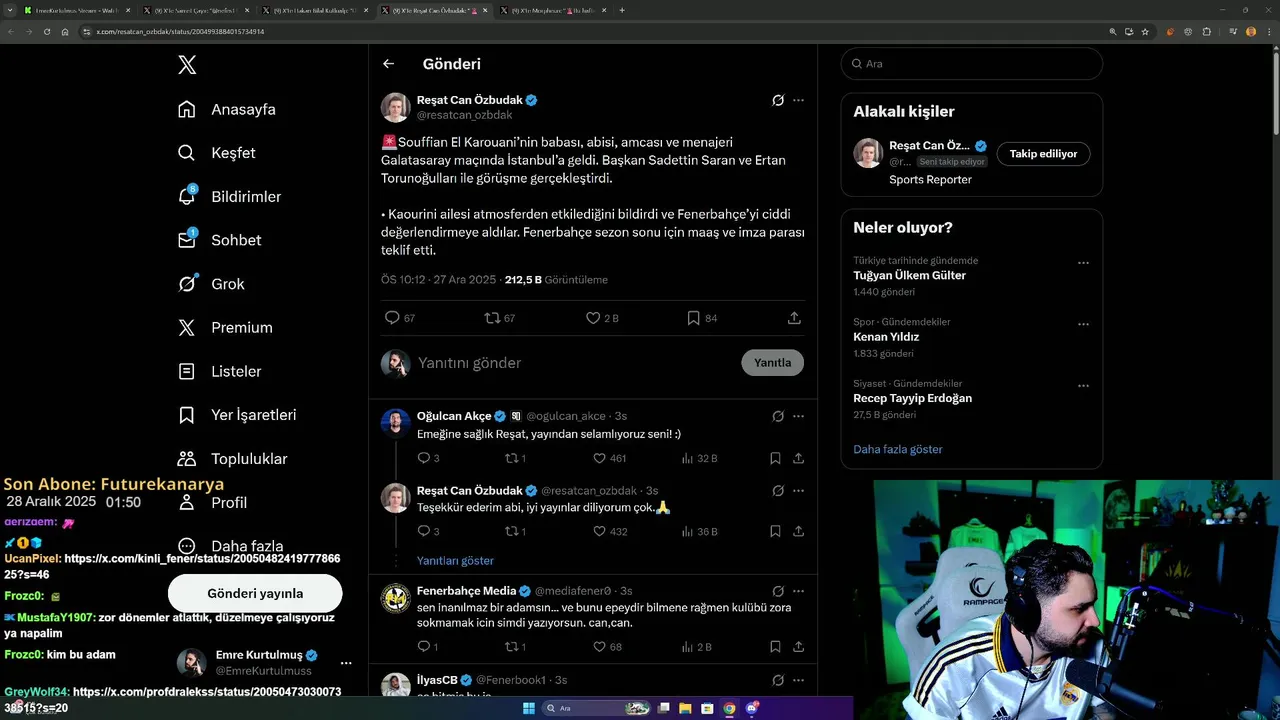The image size is (1280, 720).
Task: View 36 B analytics on Reşat's reply
Action: point(699,531)
